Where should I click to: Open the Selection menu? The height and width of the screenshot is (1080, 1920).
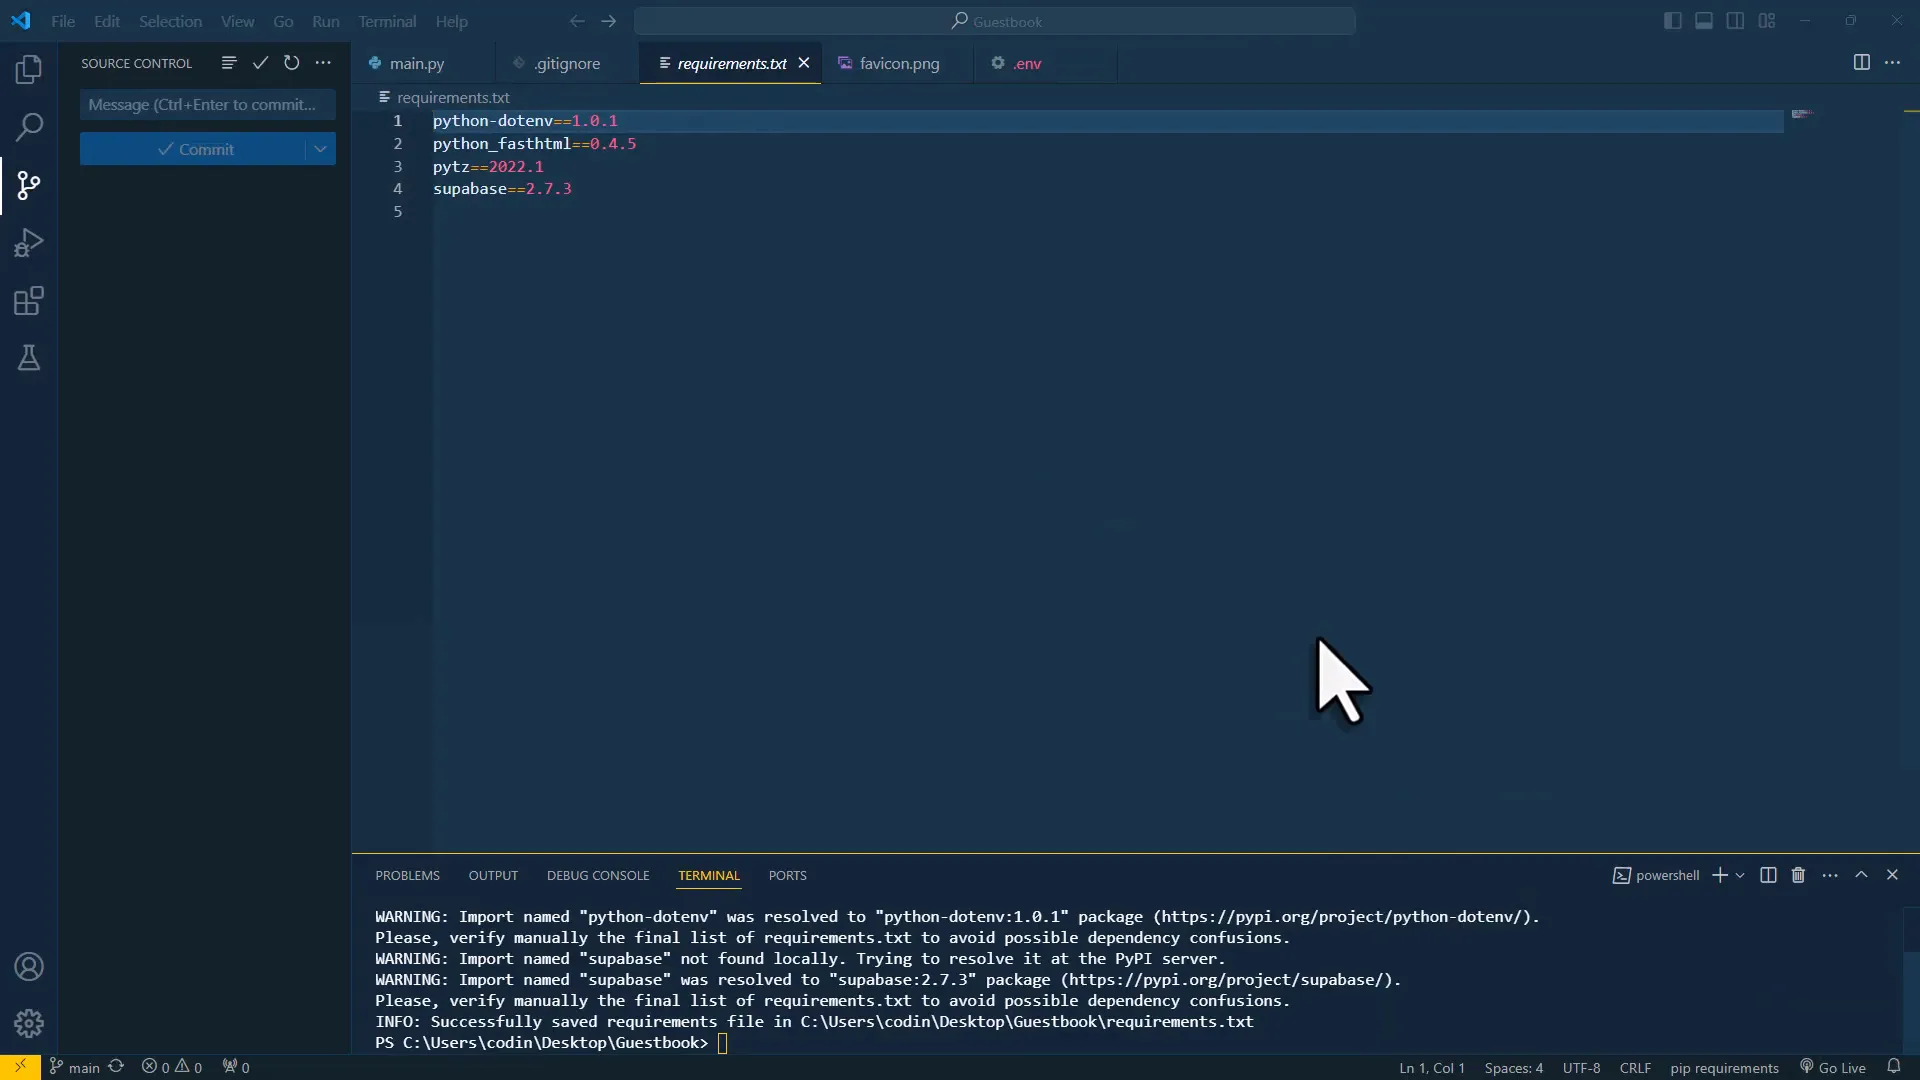tap(170, 21)
